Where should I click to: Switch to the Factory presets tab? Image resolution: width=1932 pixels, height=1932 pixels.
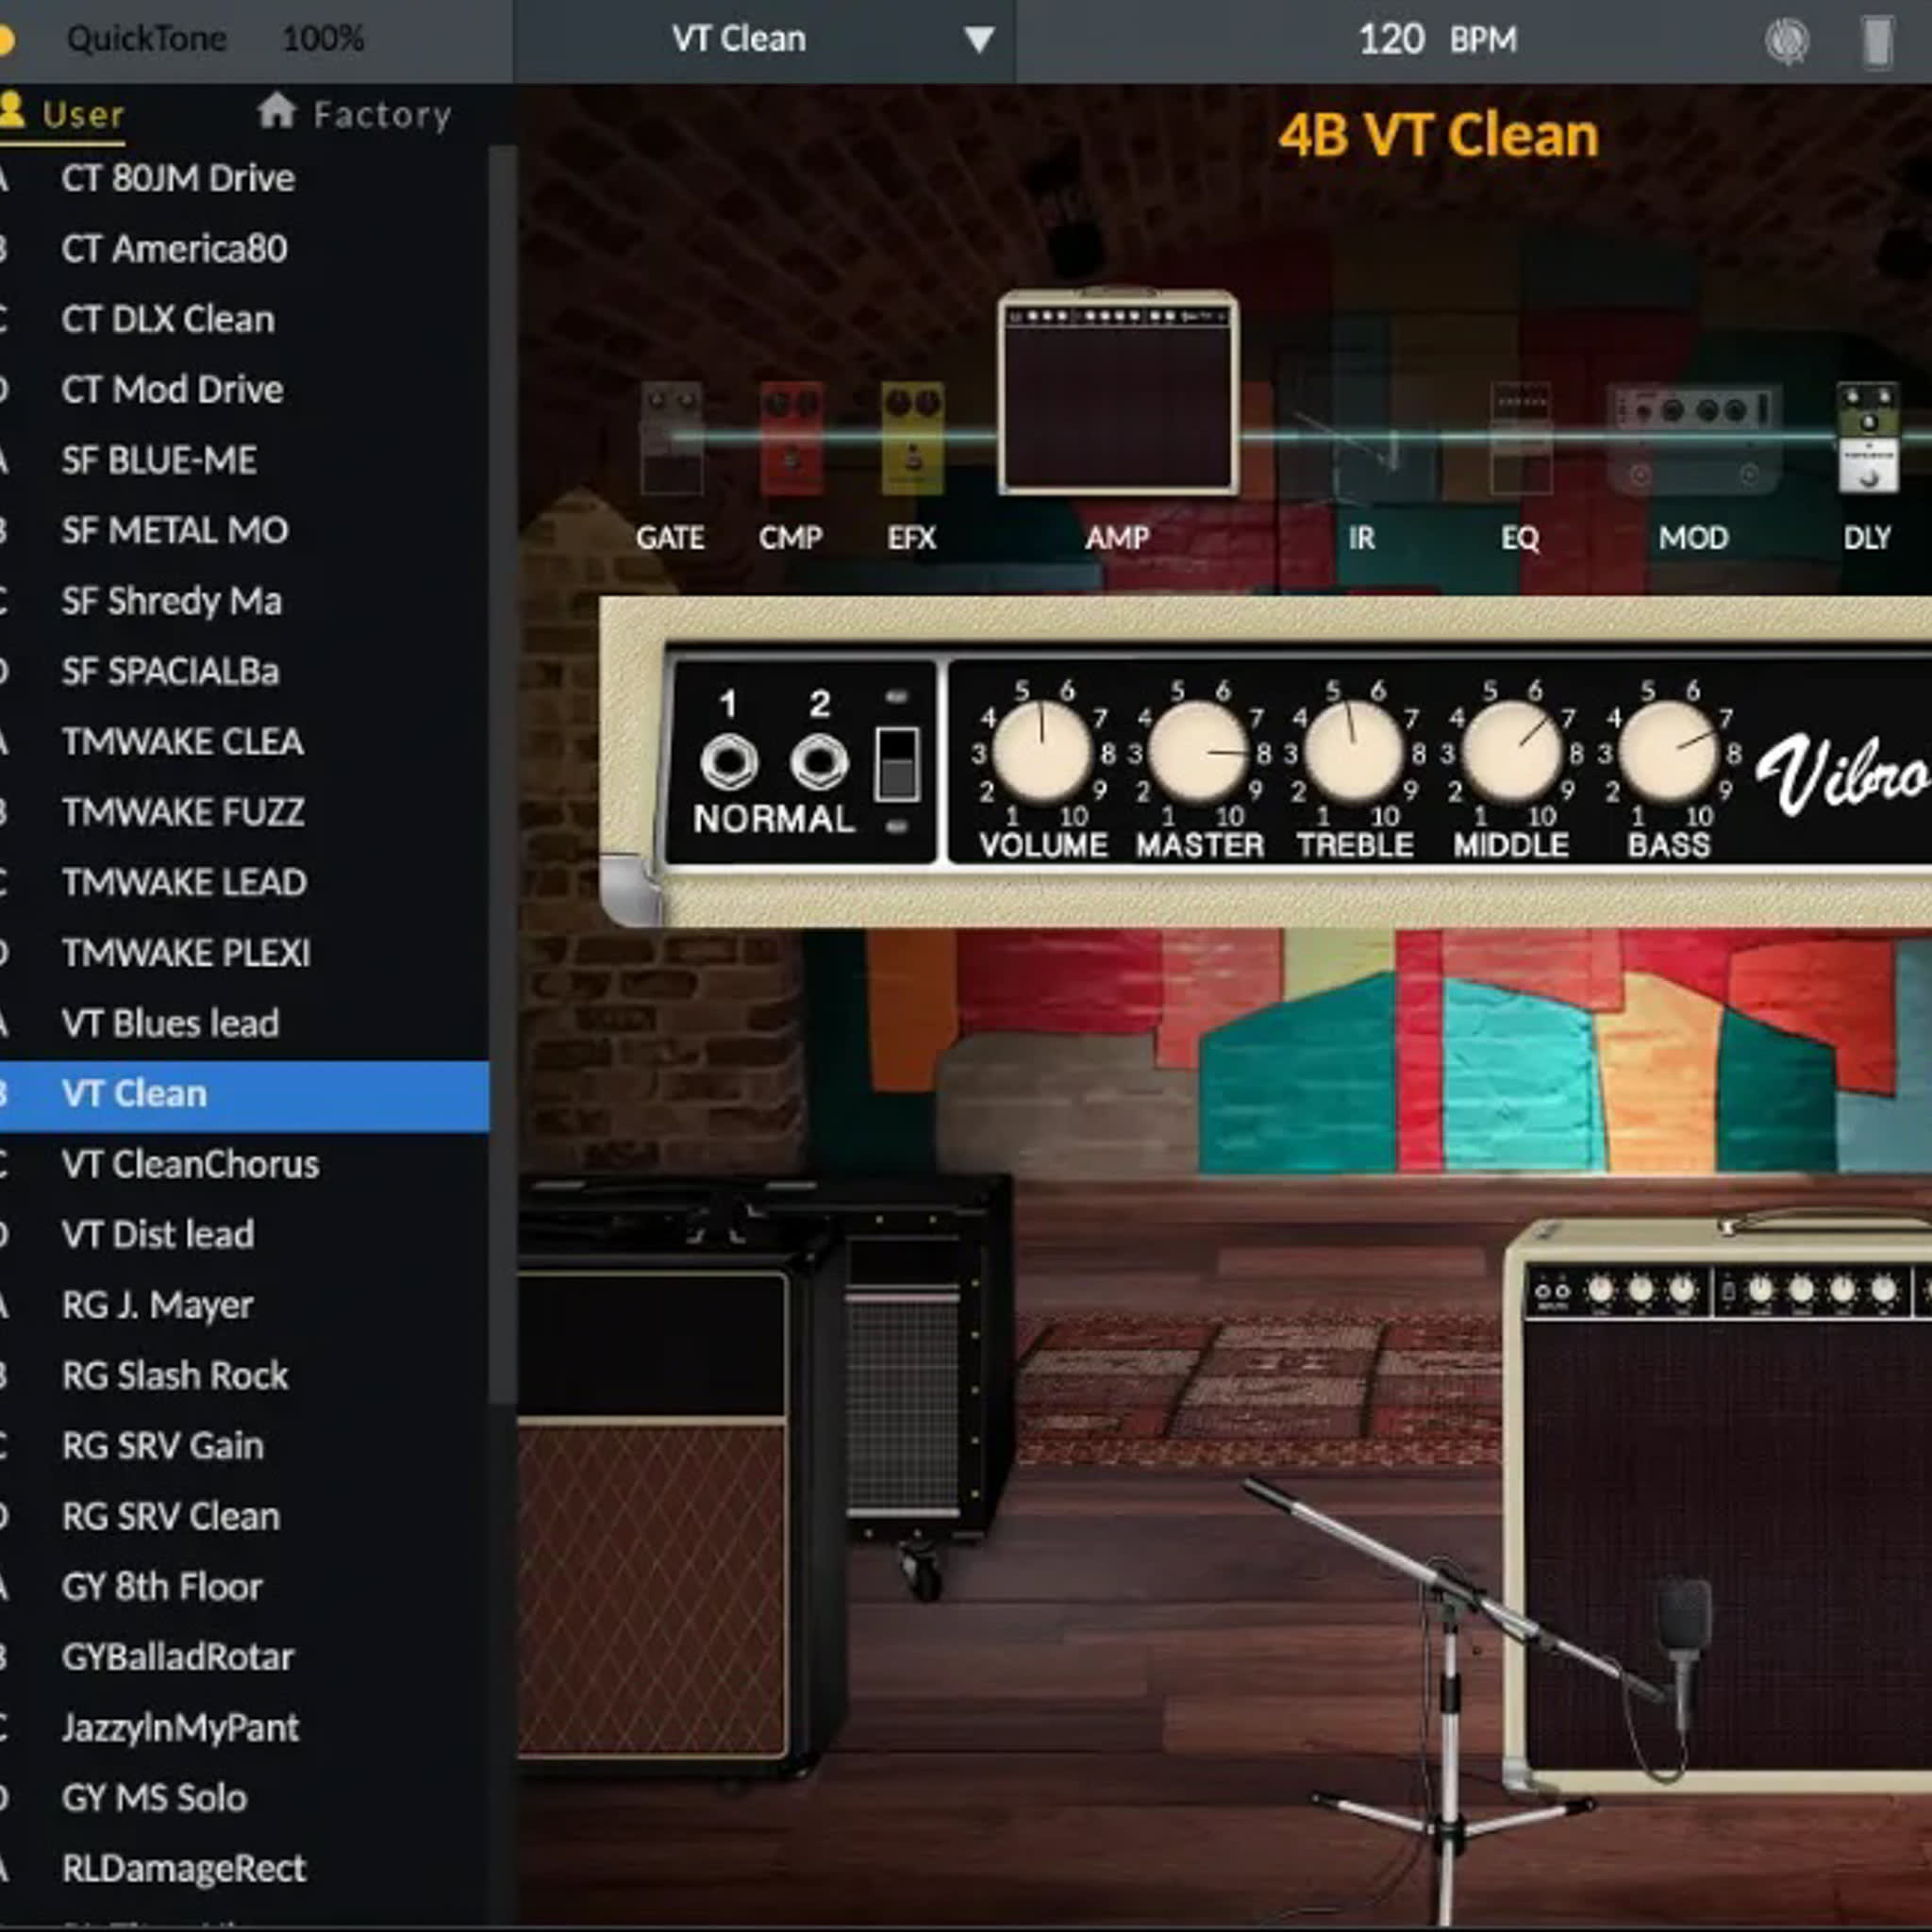pos(355,113)
